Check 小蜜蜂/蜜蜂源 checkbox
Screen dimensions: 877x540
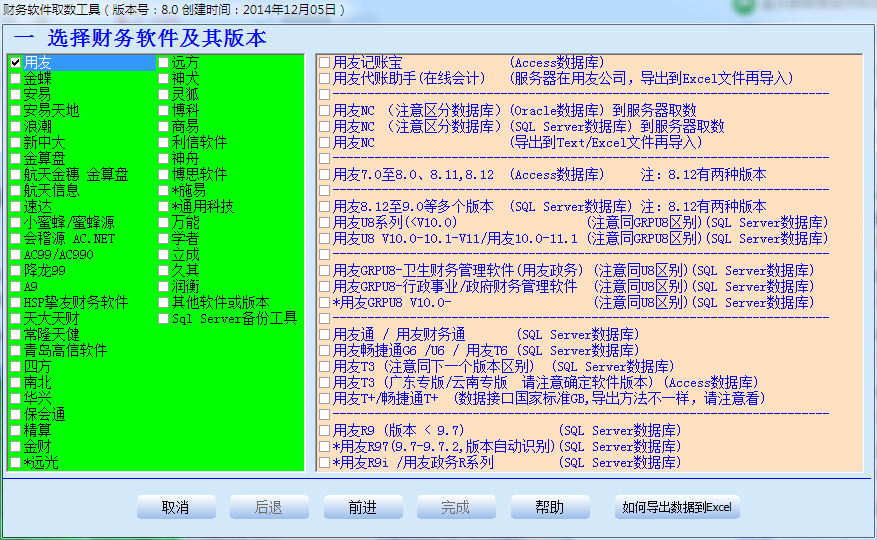point(16,223)
